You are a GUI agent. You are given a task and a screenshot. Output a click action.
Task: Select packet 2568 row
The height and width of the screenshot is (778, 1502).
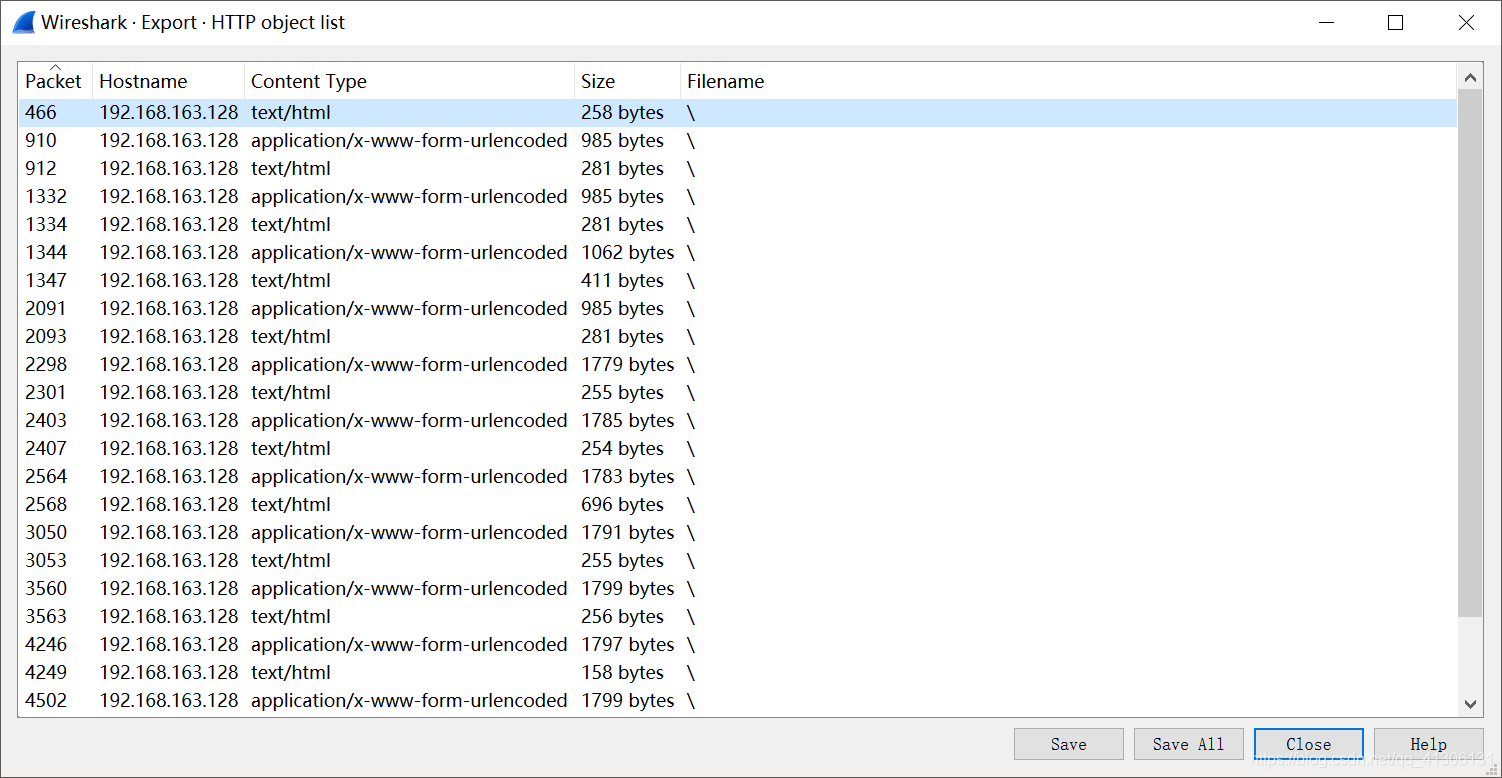pos(738,505)
